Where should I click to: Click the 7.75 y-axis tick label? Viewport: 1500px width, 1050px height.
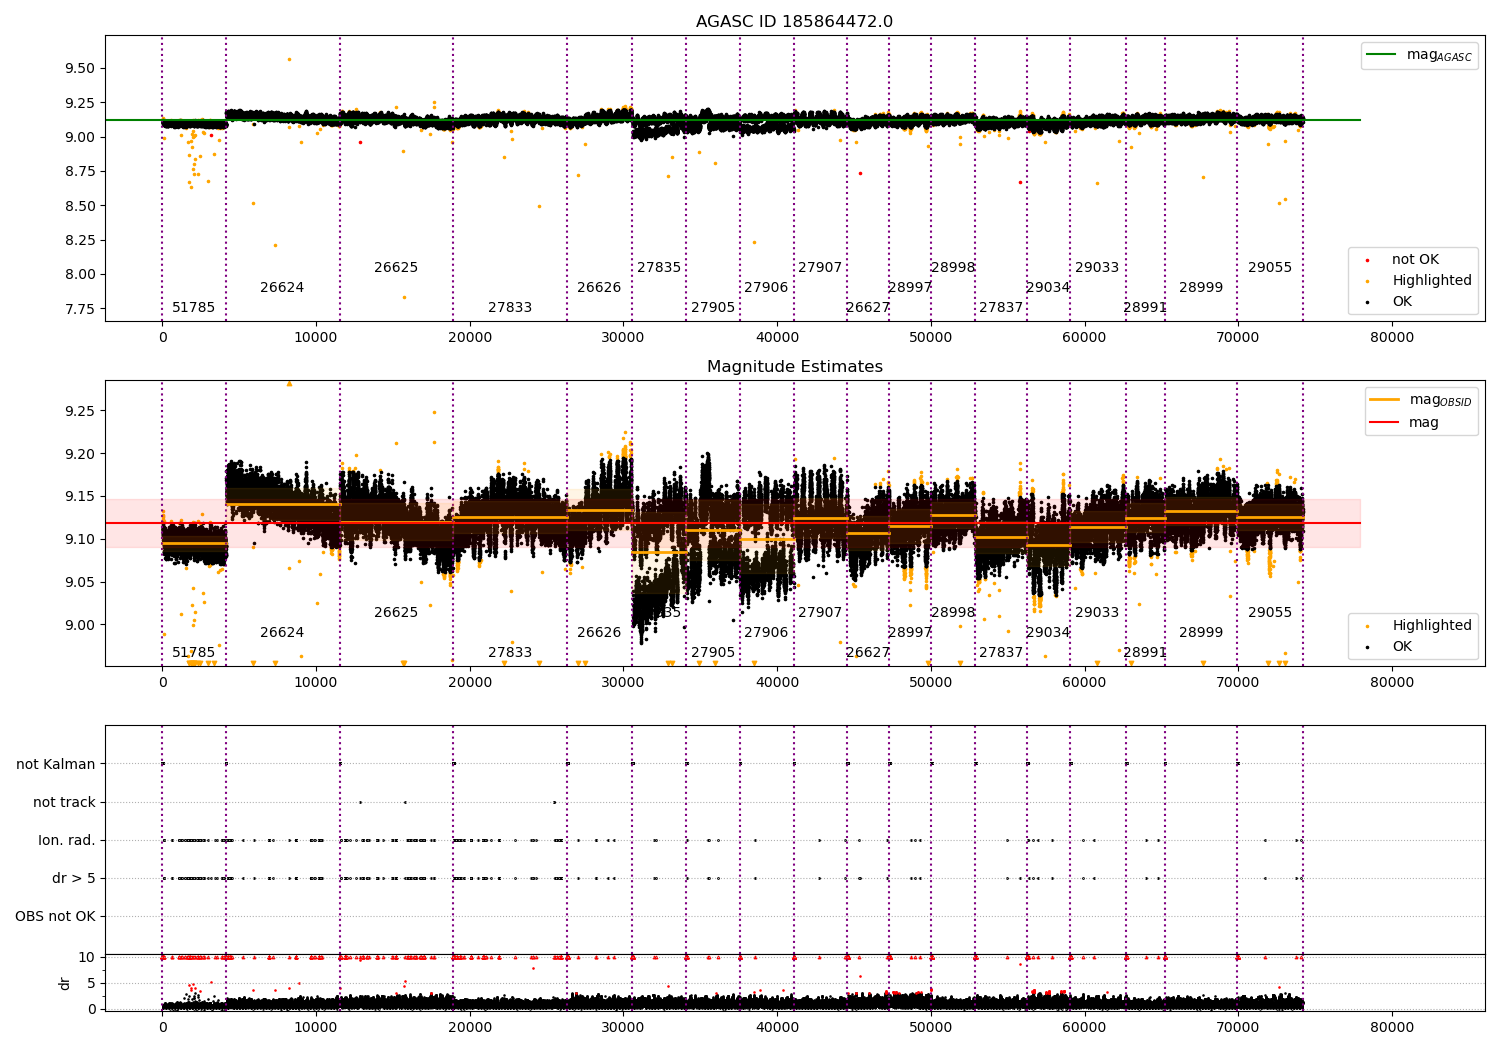pyautogui.click(x=80, y=309)
